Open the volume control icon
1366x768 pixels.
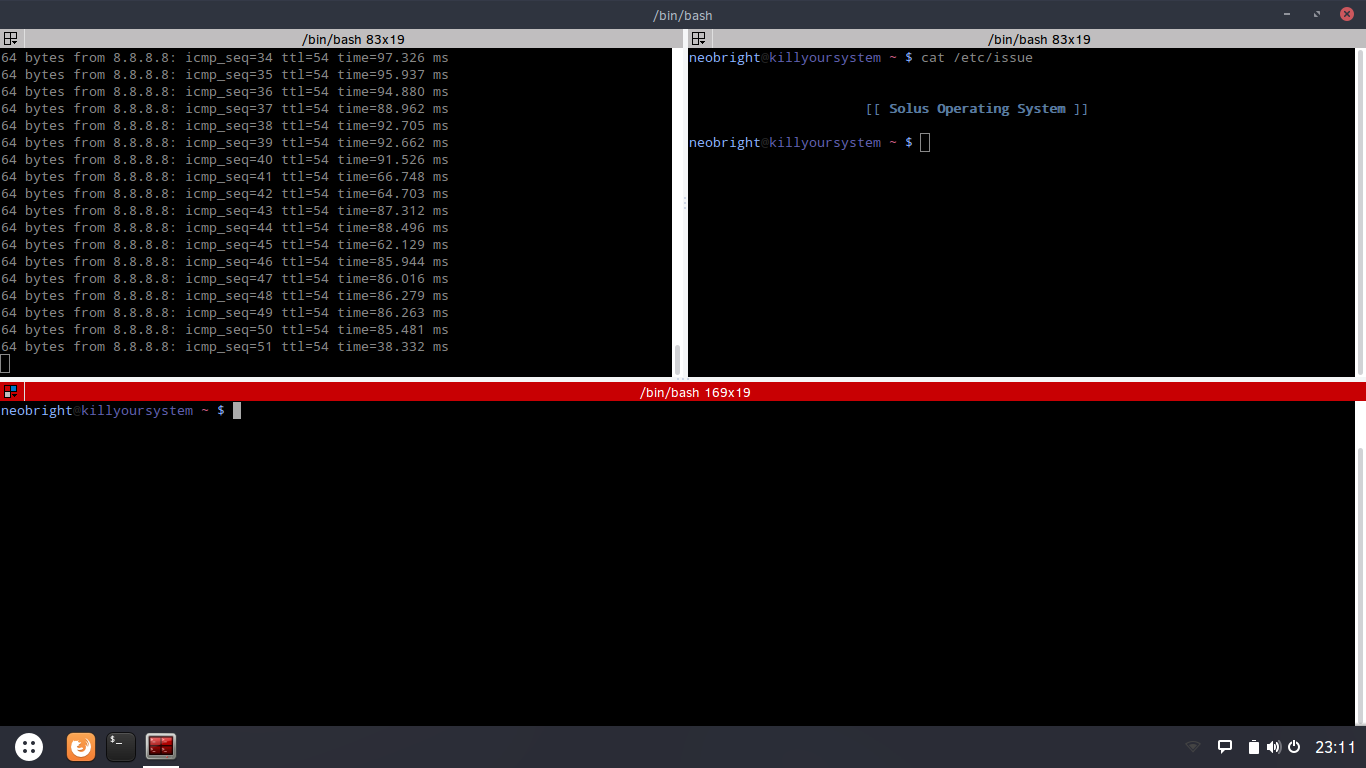[1273, 747]
